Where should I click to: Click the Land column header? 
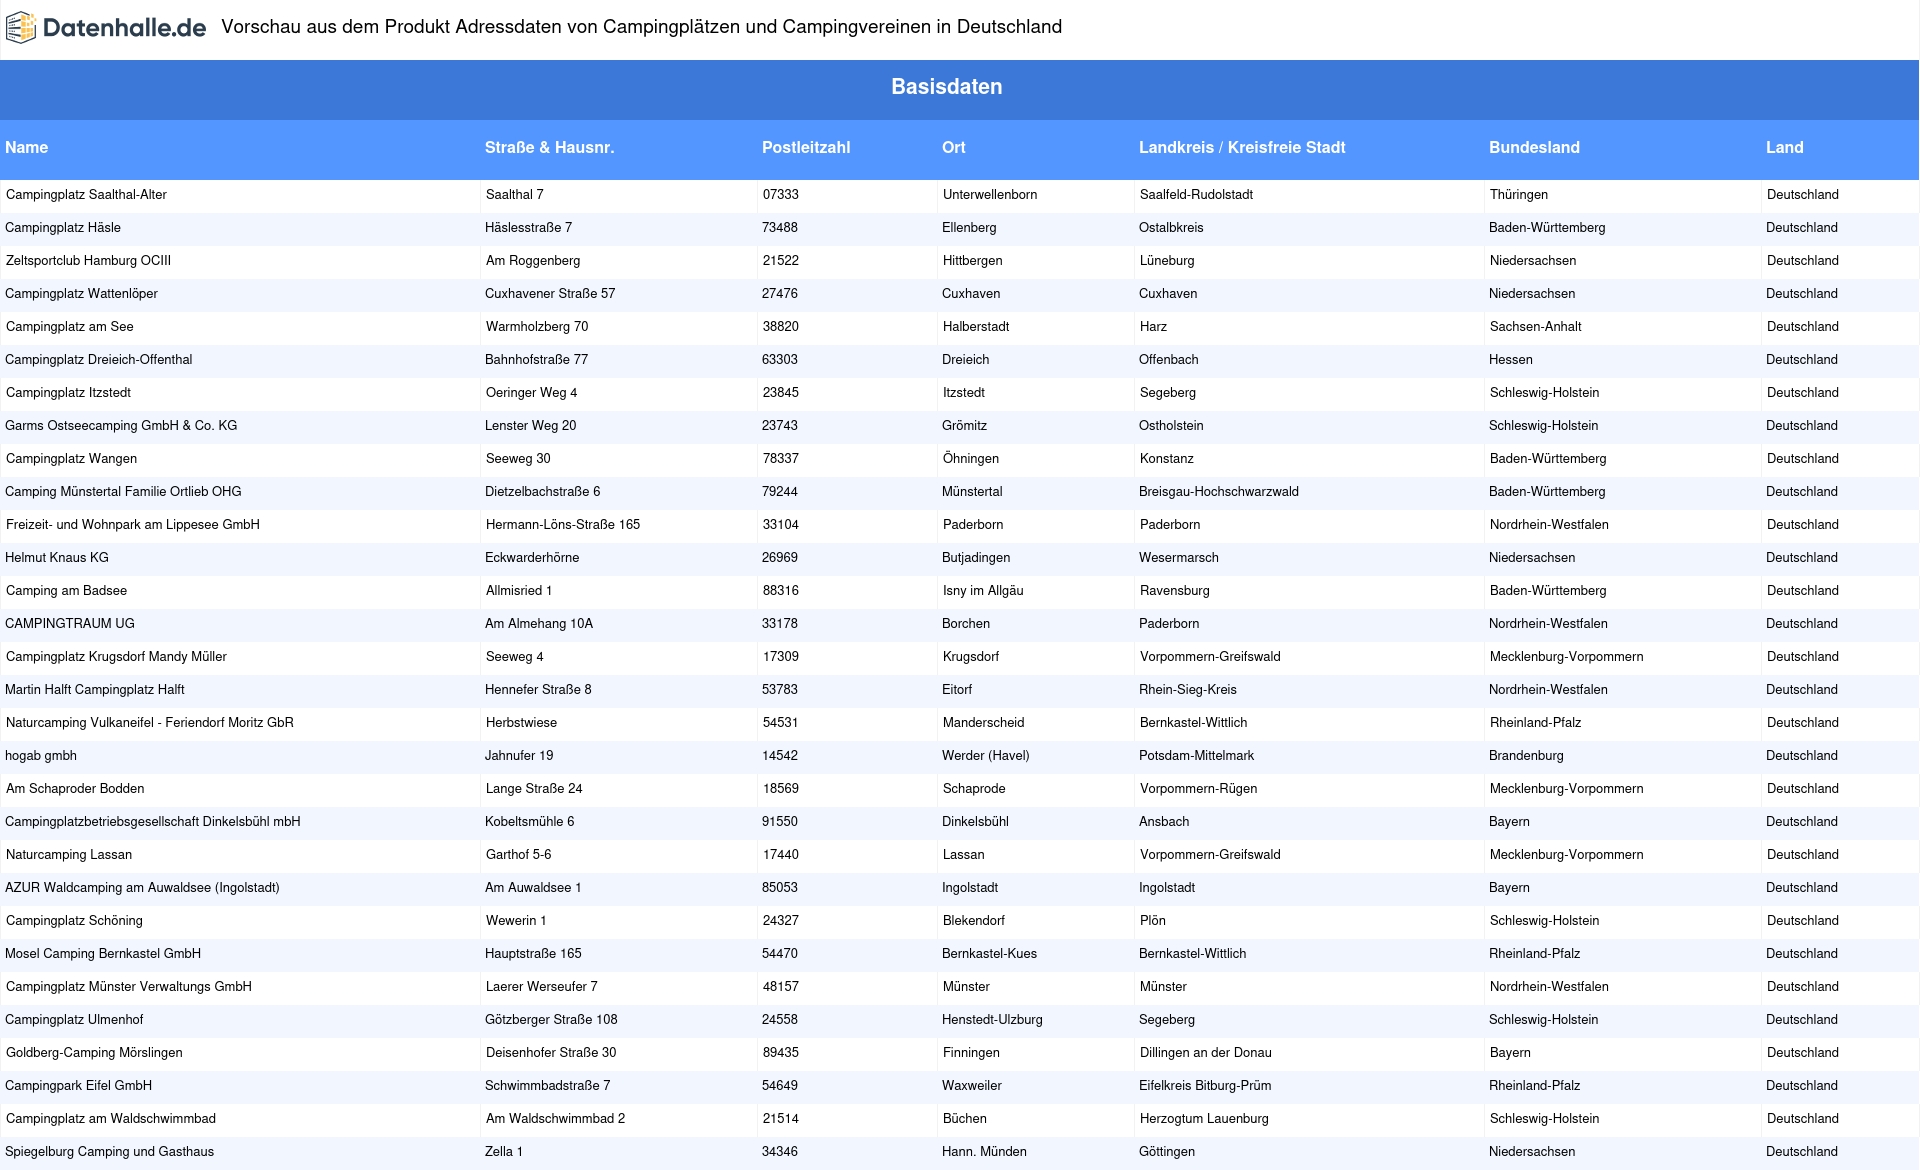click(x=1784, y=148)
